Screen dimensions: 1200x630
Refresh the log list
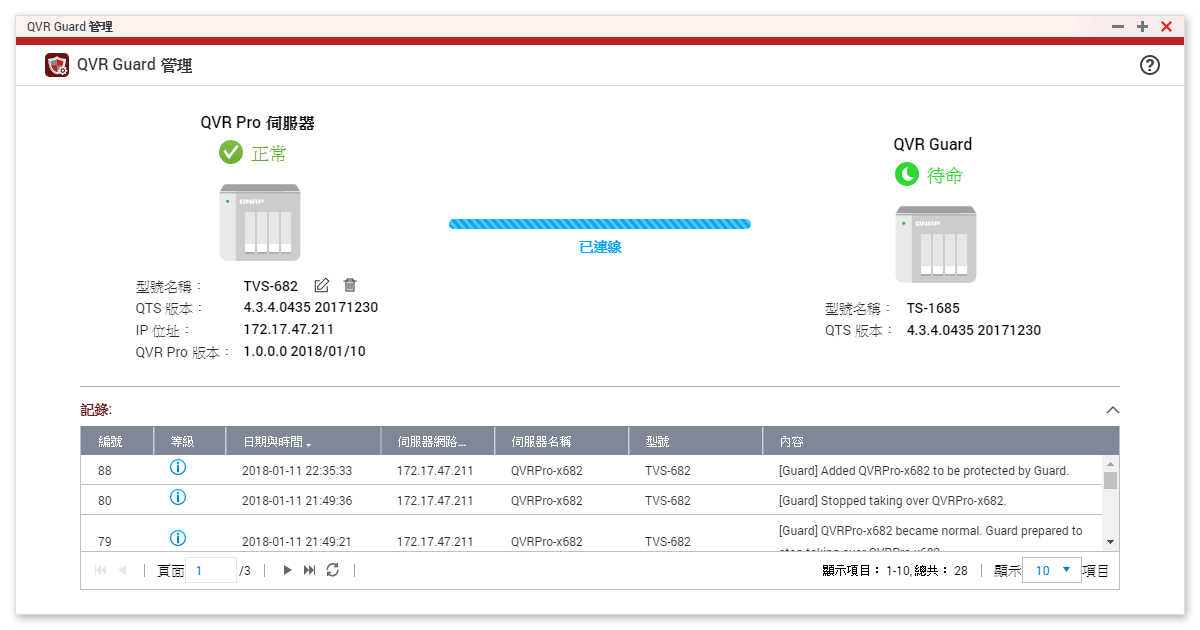[x=333, y=570]
